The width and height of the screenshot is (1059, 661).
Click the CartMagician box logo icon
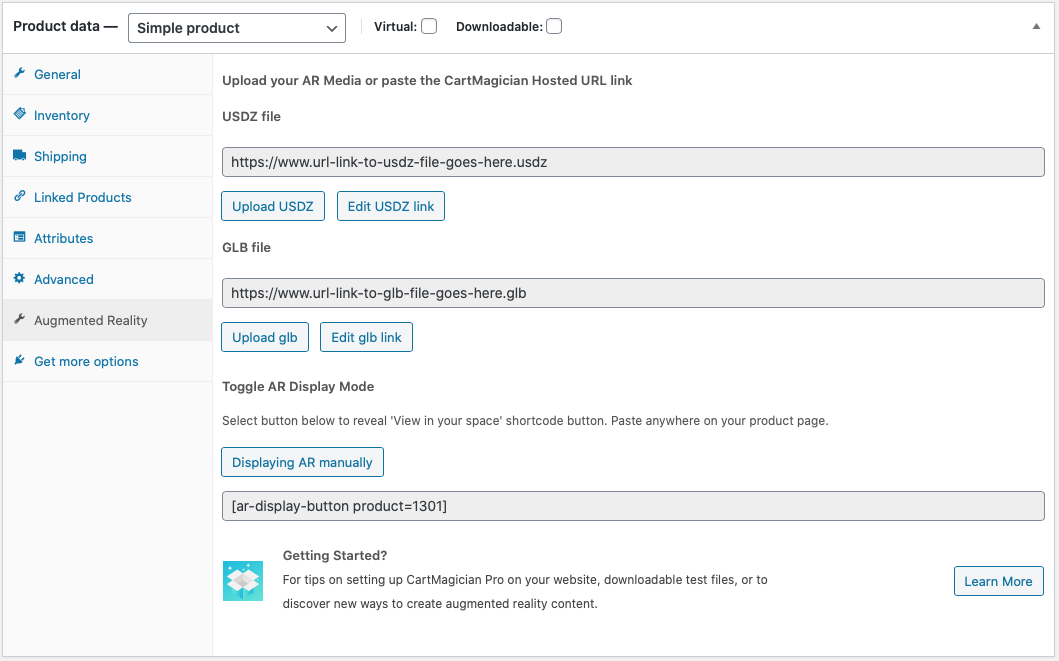(243, 581)
